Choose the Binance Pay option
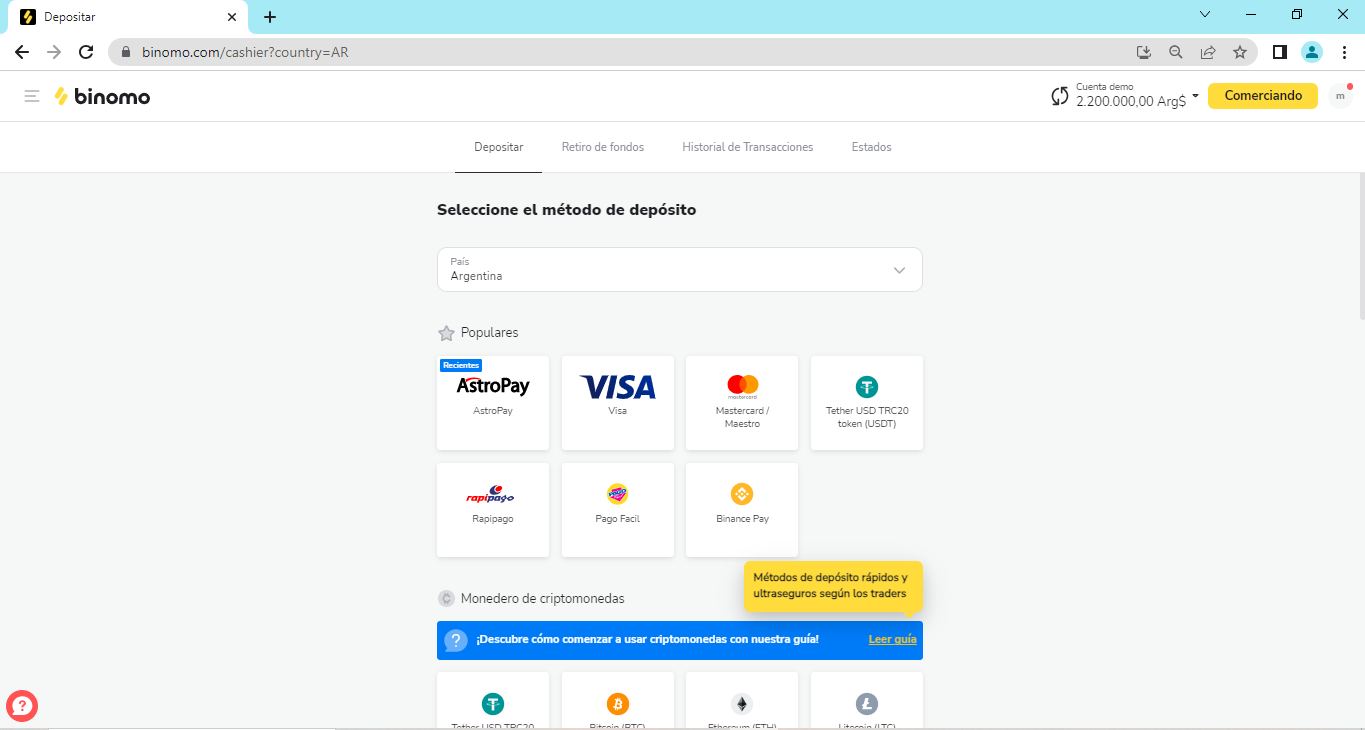 click(742, 510)
